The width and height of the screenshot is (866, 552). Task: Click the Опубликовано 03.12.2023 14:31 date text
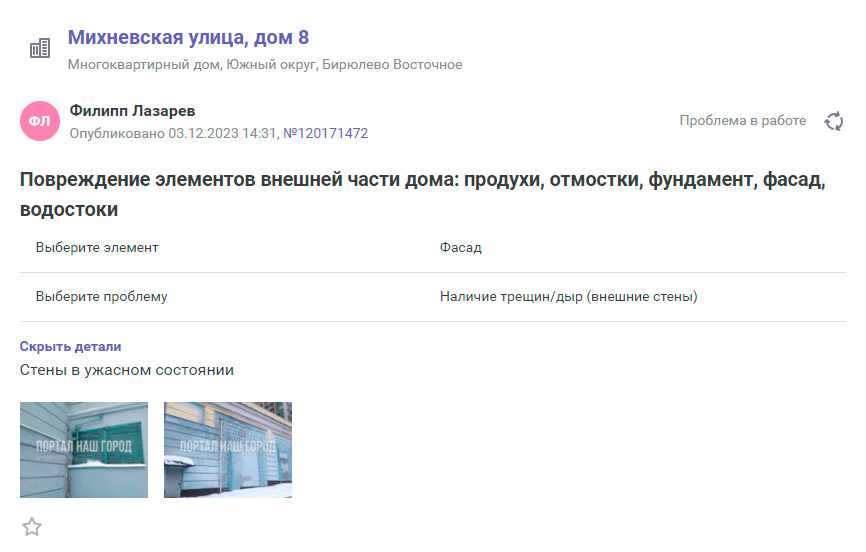coord(174,133)
